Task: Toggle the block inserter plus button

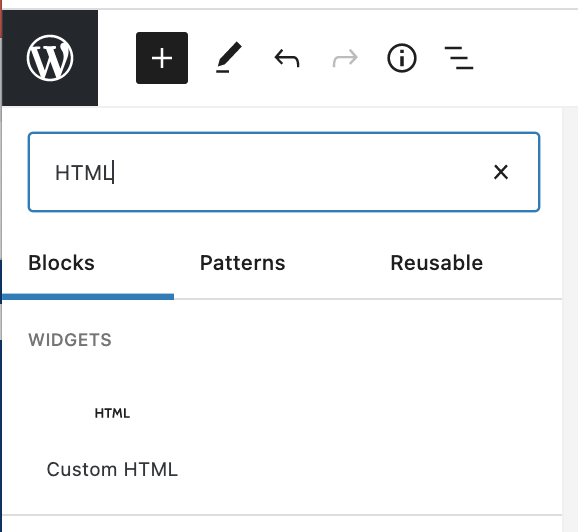Action: (x=162, y=58)
